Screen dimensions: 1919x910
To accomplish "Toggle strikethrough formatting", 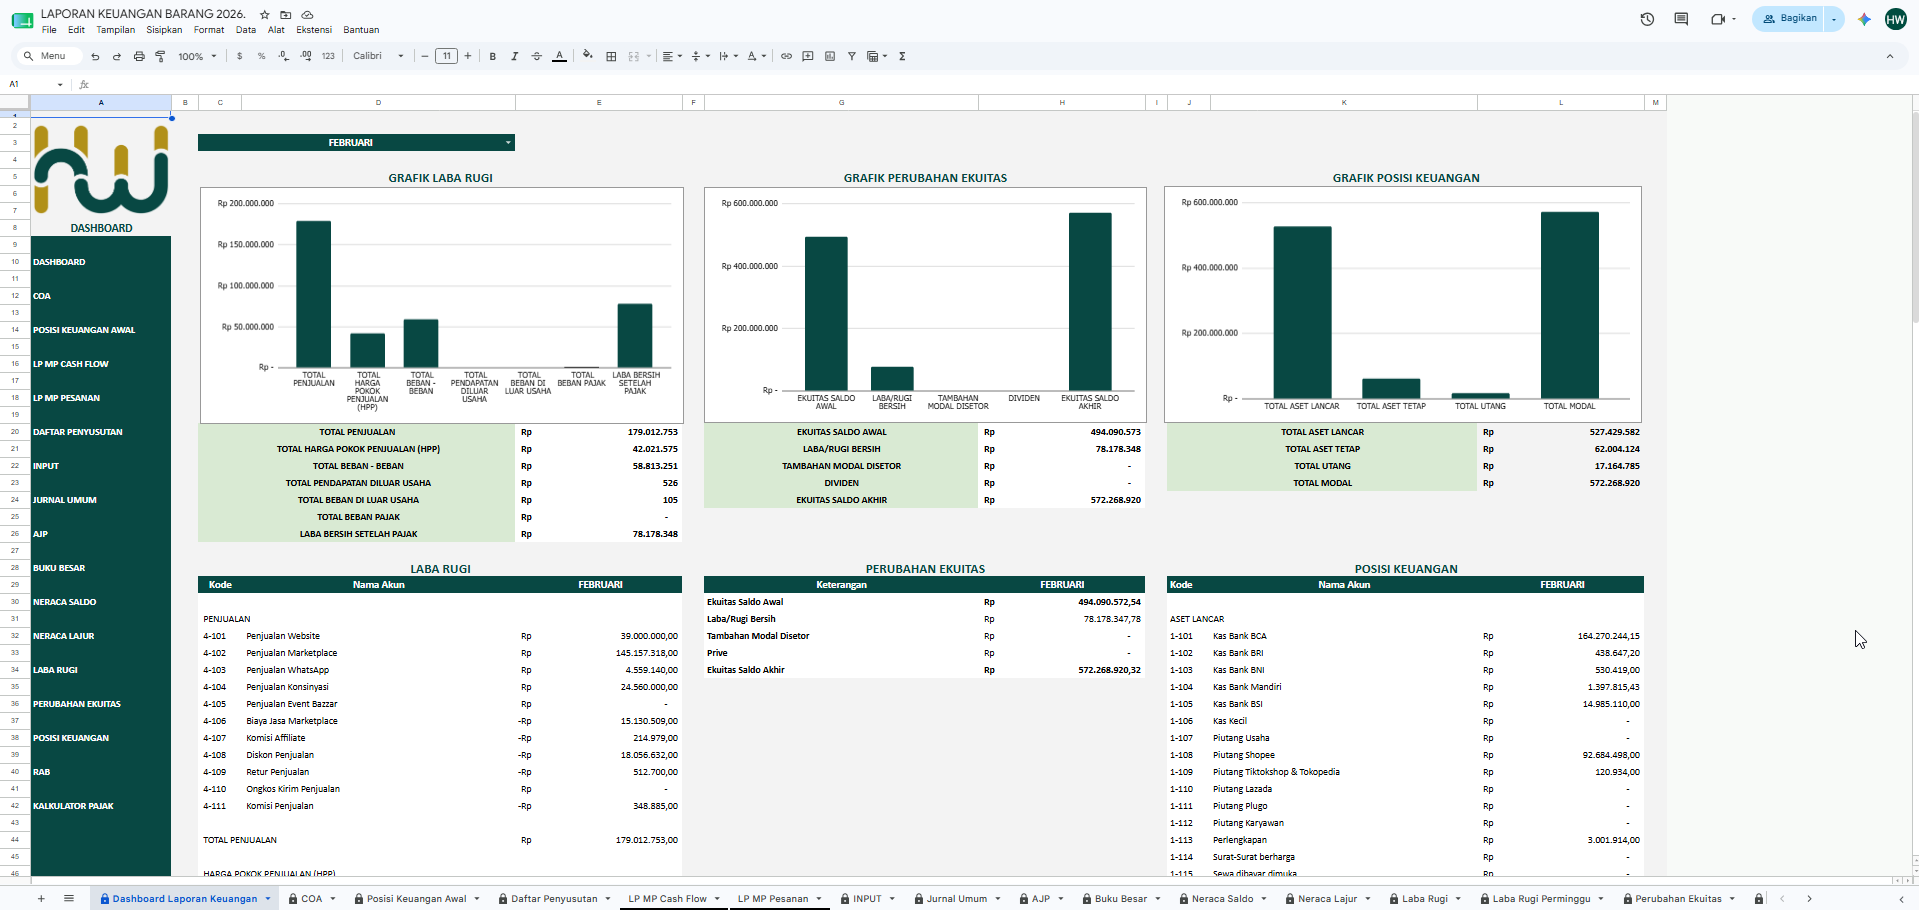I will [x=536, y=57].
